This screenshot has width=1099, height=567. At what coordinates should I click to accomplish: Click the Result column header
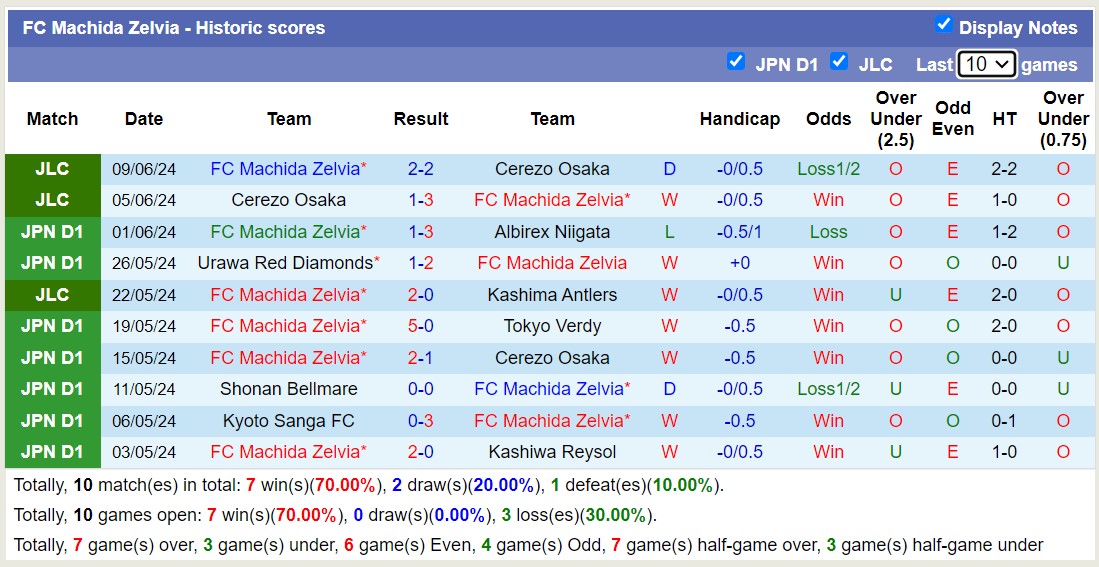421,119
